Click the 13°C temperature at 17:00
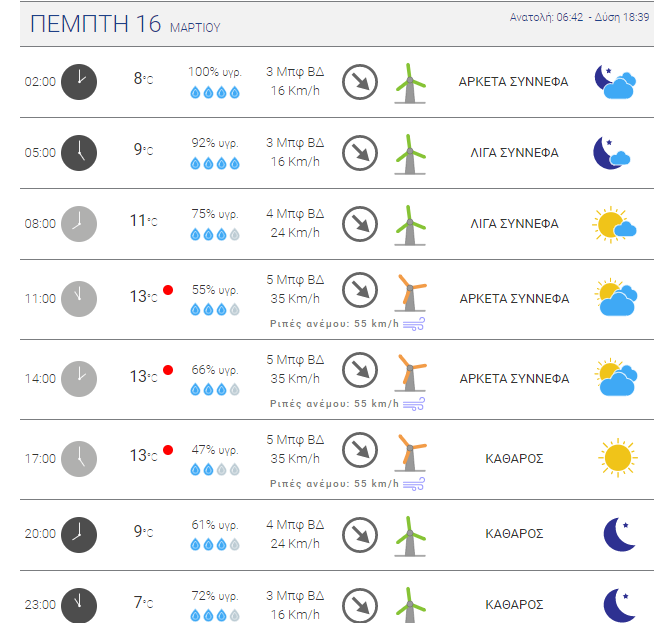Screen dimensions: 668x623 coord(144,456)
